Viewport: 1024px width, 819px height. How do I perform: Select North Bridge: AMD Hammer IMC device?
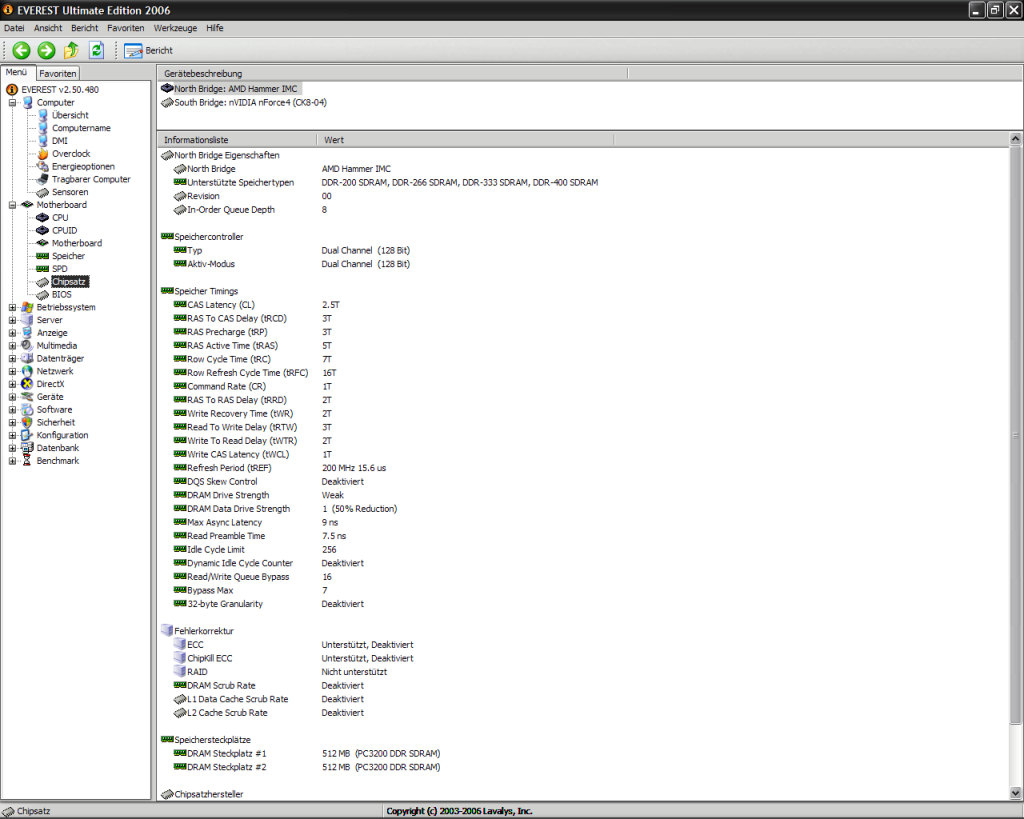point(229,89)
